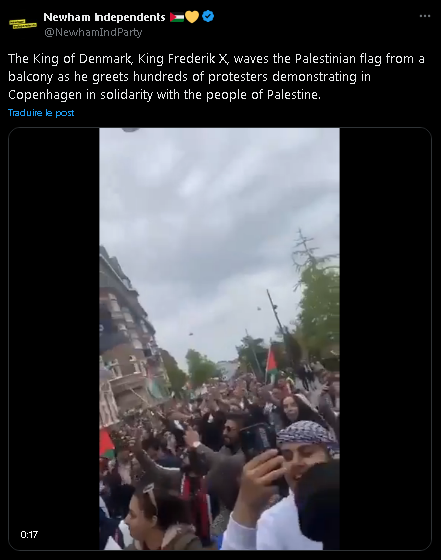Image resolution: width=441 pixels, height=560 pixels.
Task: Click the right black bar of video
Action: (x=385, y=339)
